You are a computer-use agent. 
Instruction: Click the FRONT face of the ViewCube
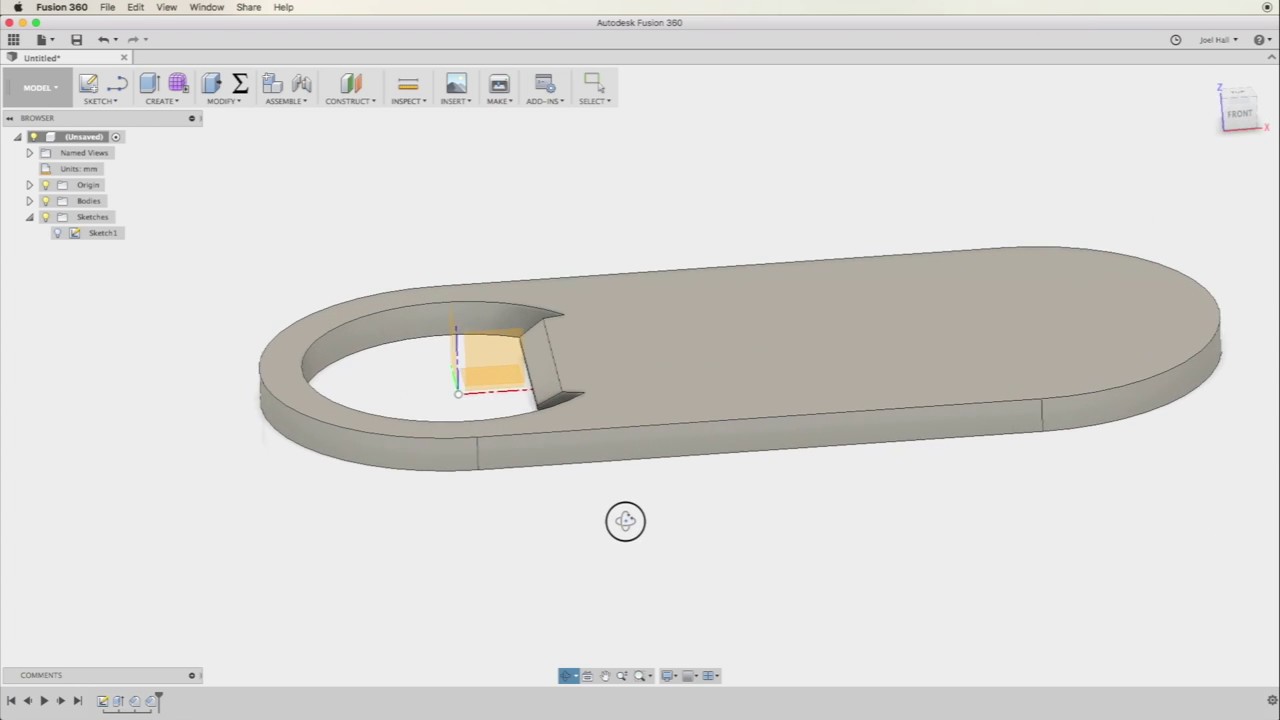tap(1240, 113)
